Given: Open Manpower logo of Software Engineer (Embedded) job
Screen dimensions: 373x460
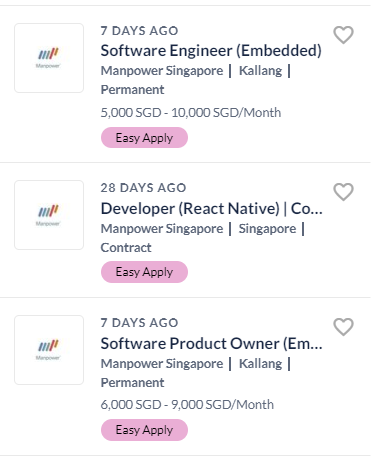Looking at the screenshot, I should [x=49, y=58].
